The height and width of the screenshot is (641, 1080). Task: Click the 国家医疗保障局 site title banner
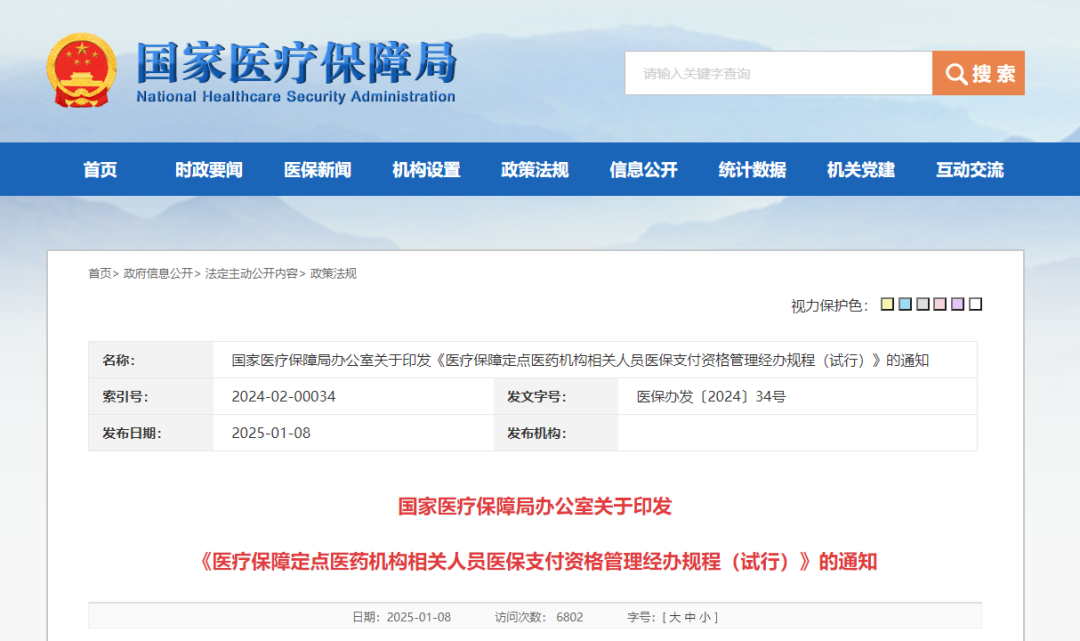pyautogui.click(x=296, y=72)
